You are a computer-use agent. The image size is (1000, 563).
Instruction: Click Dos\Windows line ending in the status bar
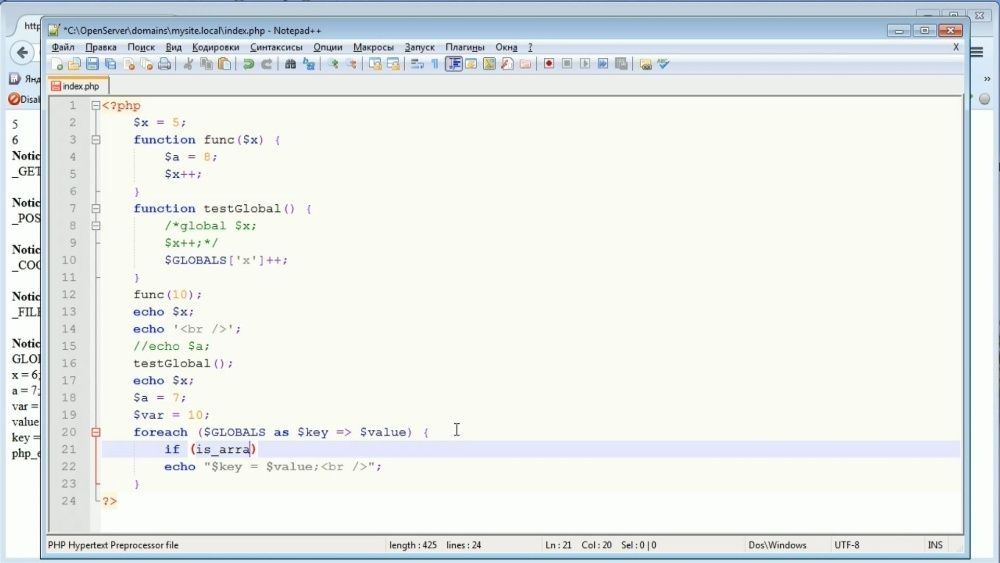777,545
